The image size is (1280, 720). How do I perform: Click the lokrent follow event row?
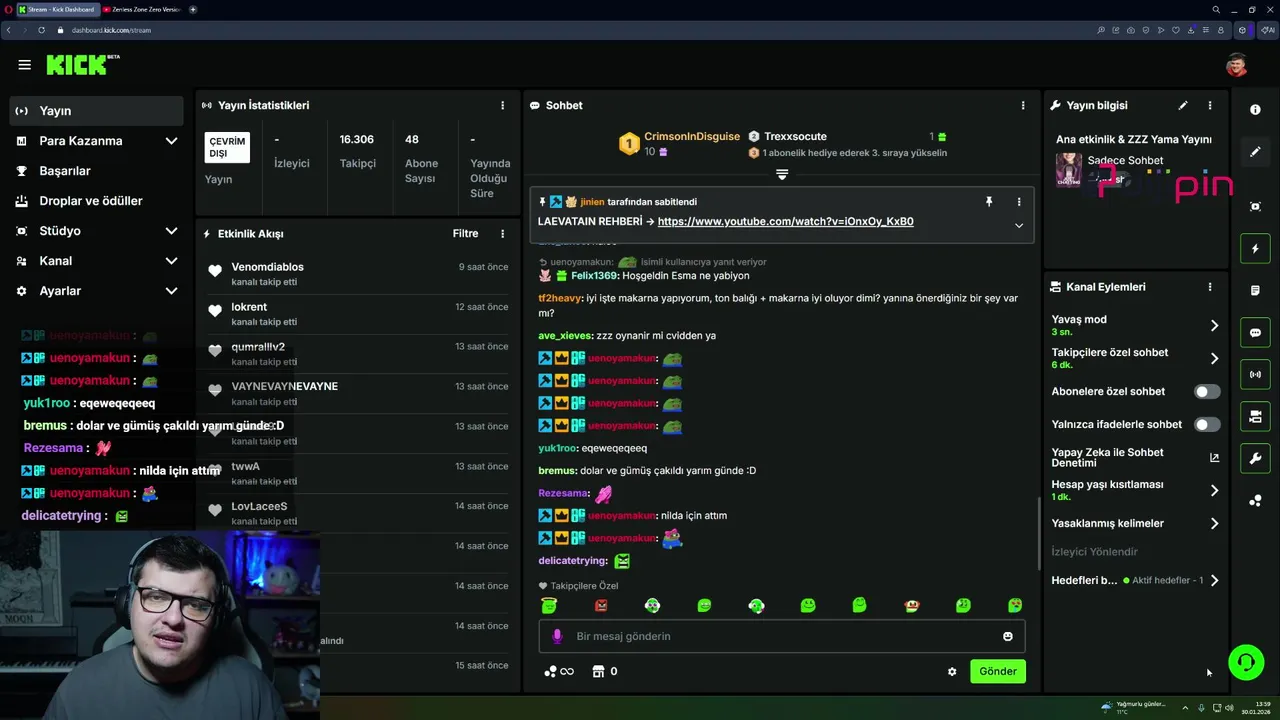tap(358, 314)
